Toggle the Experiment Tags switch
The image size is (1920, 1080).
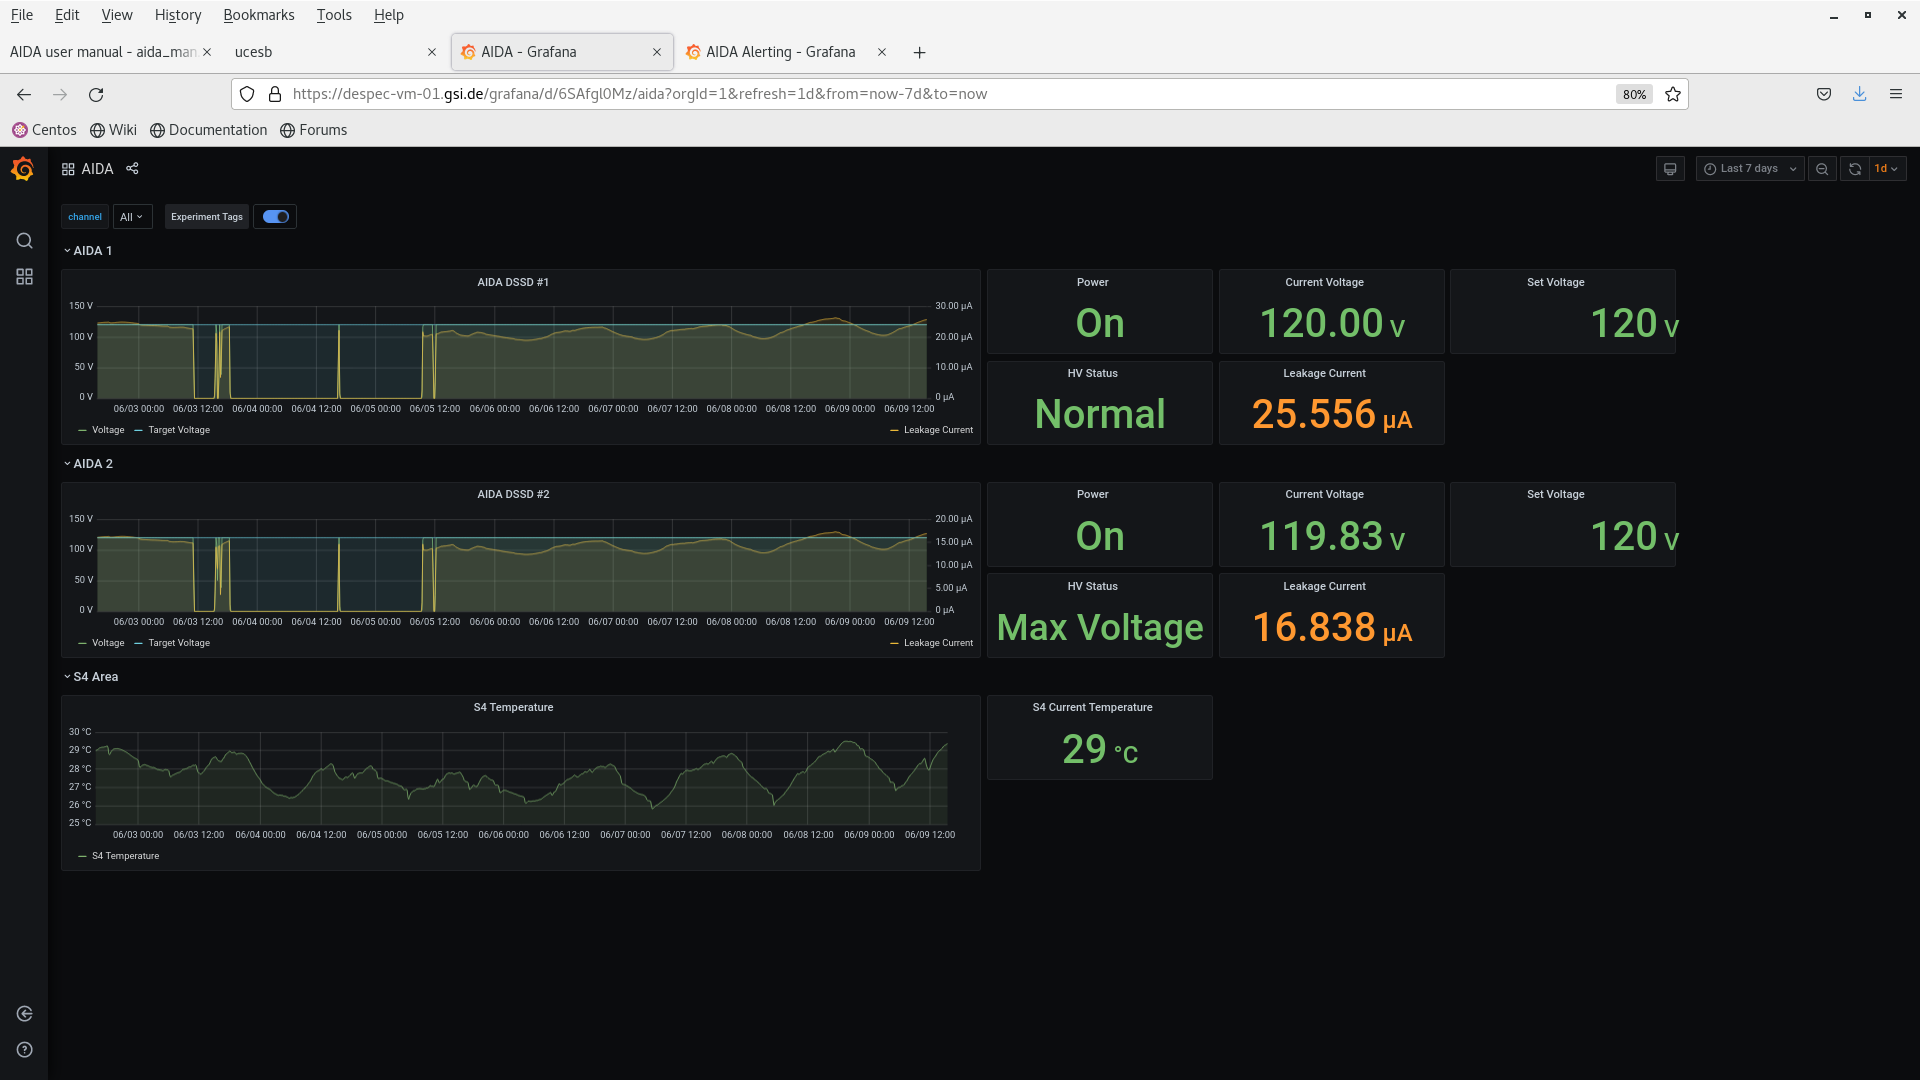(x=275, y=217)
